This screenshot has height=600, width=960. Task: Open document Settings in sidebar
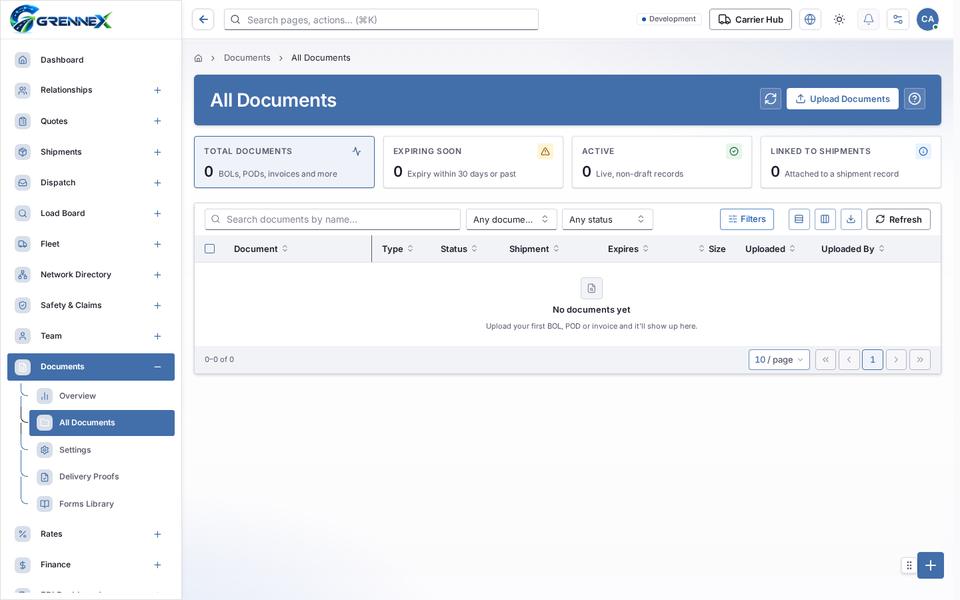[102, 450]
